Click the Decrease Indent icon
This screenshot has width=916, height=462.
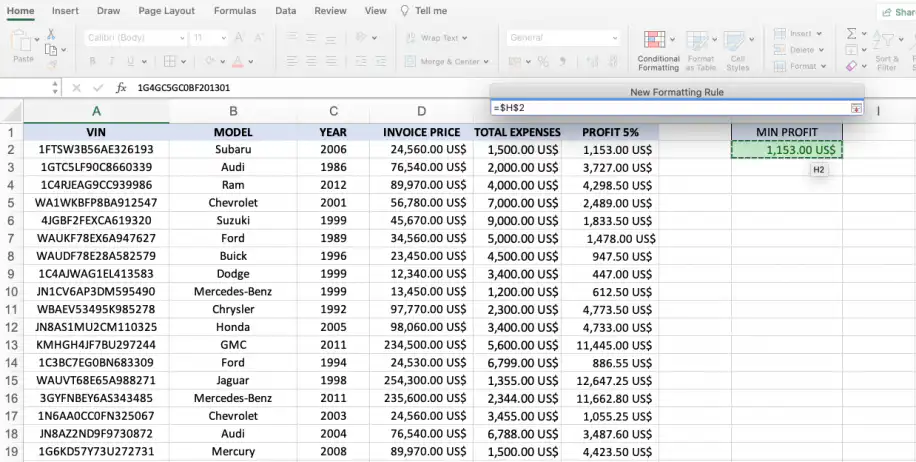point(361,61)
